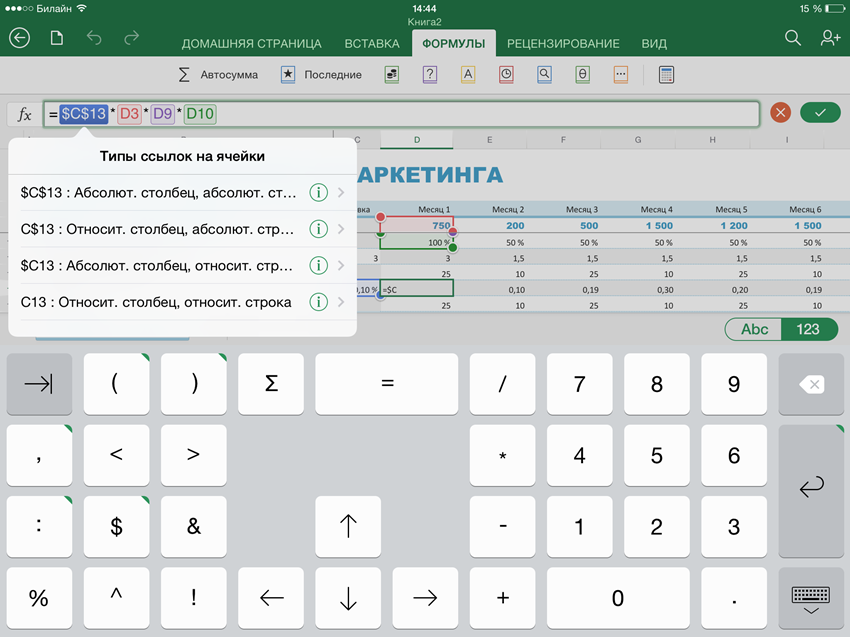Viewport: 850px width, 637px height.
Task: Switch to the ВСТАВКА tab
Action: (x=372, y=43)
